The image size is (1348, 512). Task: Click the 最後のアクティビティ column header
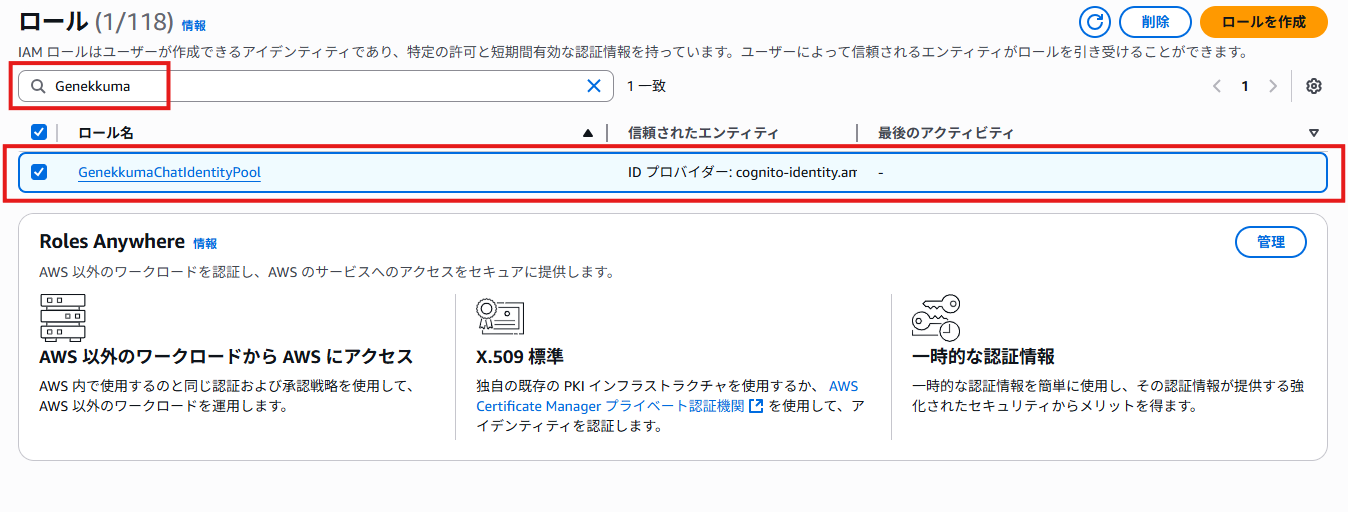[946, 132]
